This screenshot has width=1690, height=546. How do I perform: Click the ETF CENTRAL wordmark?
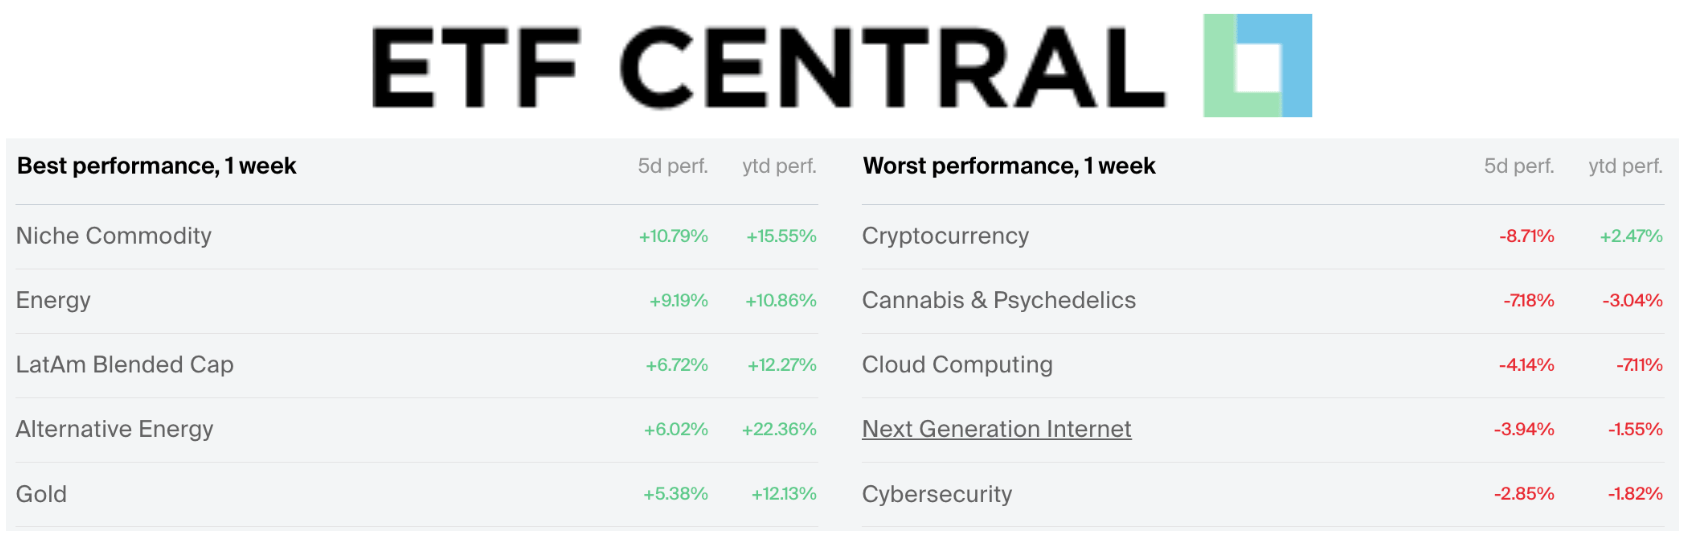(x=768, y=68)
